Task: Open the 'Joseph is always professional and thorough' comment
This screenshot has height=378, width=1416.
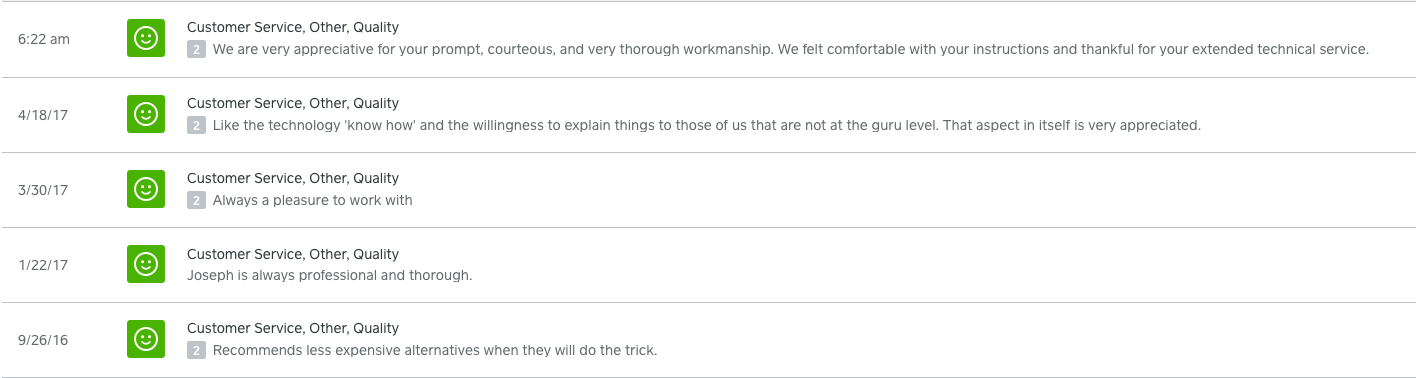Action: (329, 275)
